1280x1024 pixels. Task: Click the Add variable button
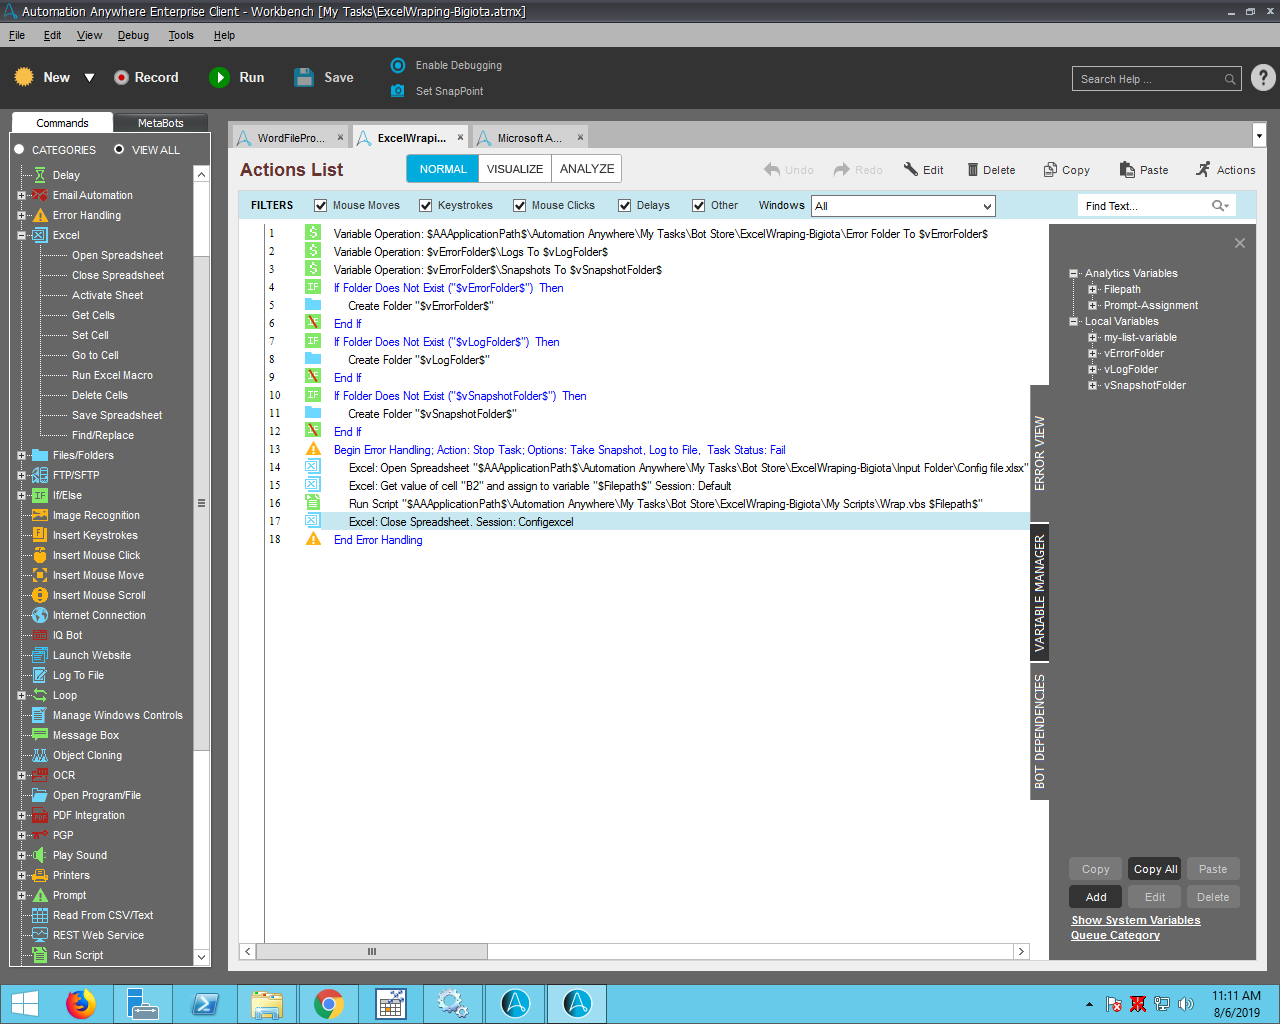[x=1096, y=897]
